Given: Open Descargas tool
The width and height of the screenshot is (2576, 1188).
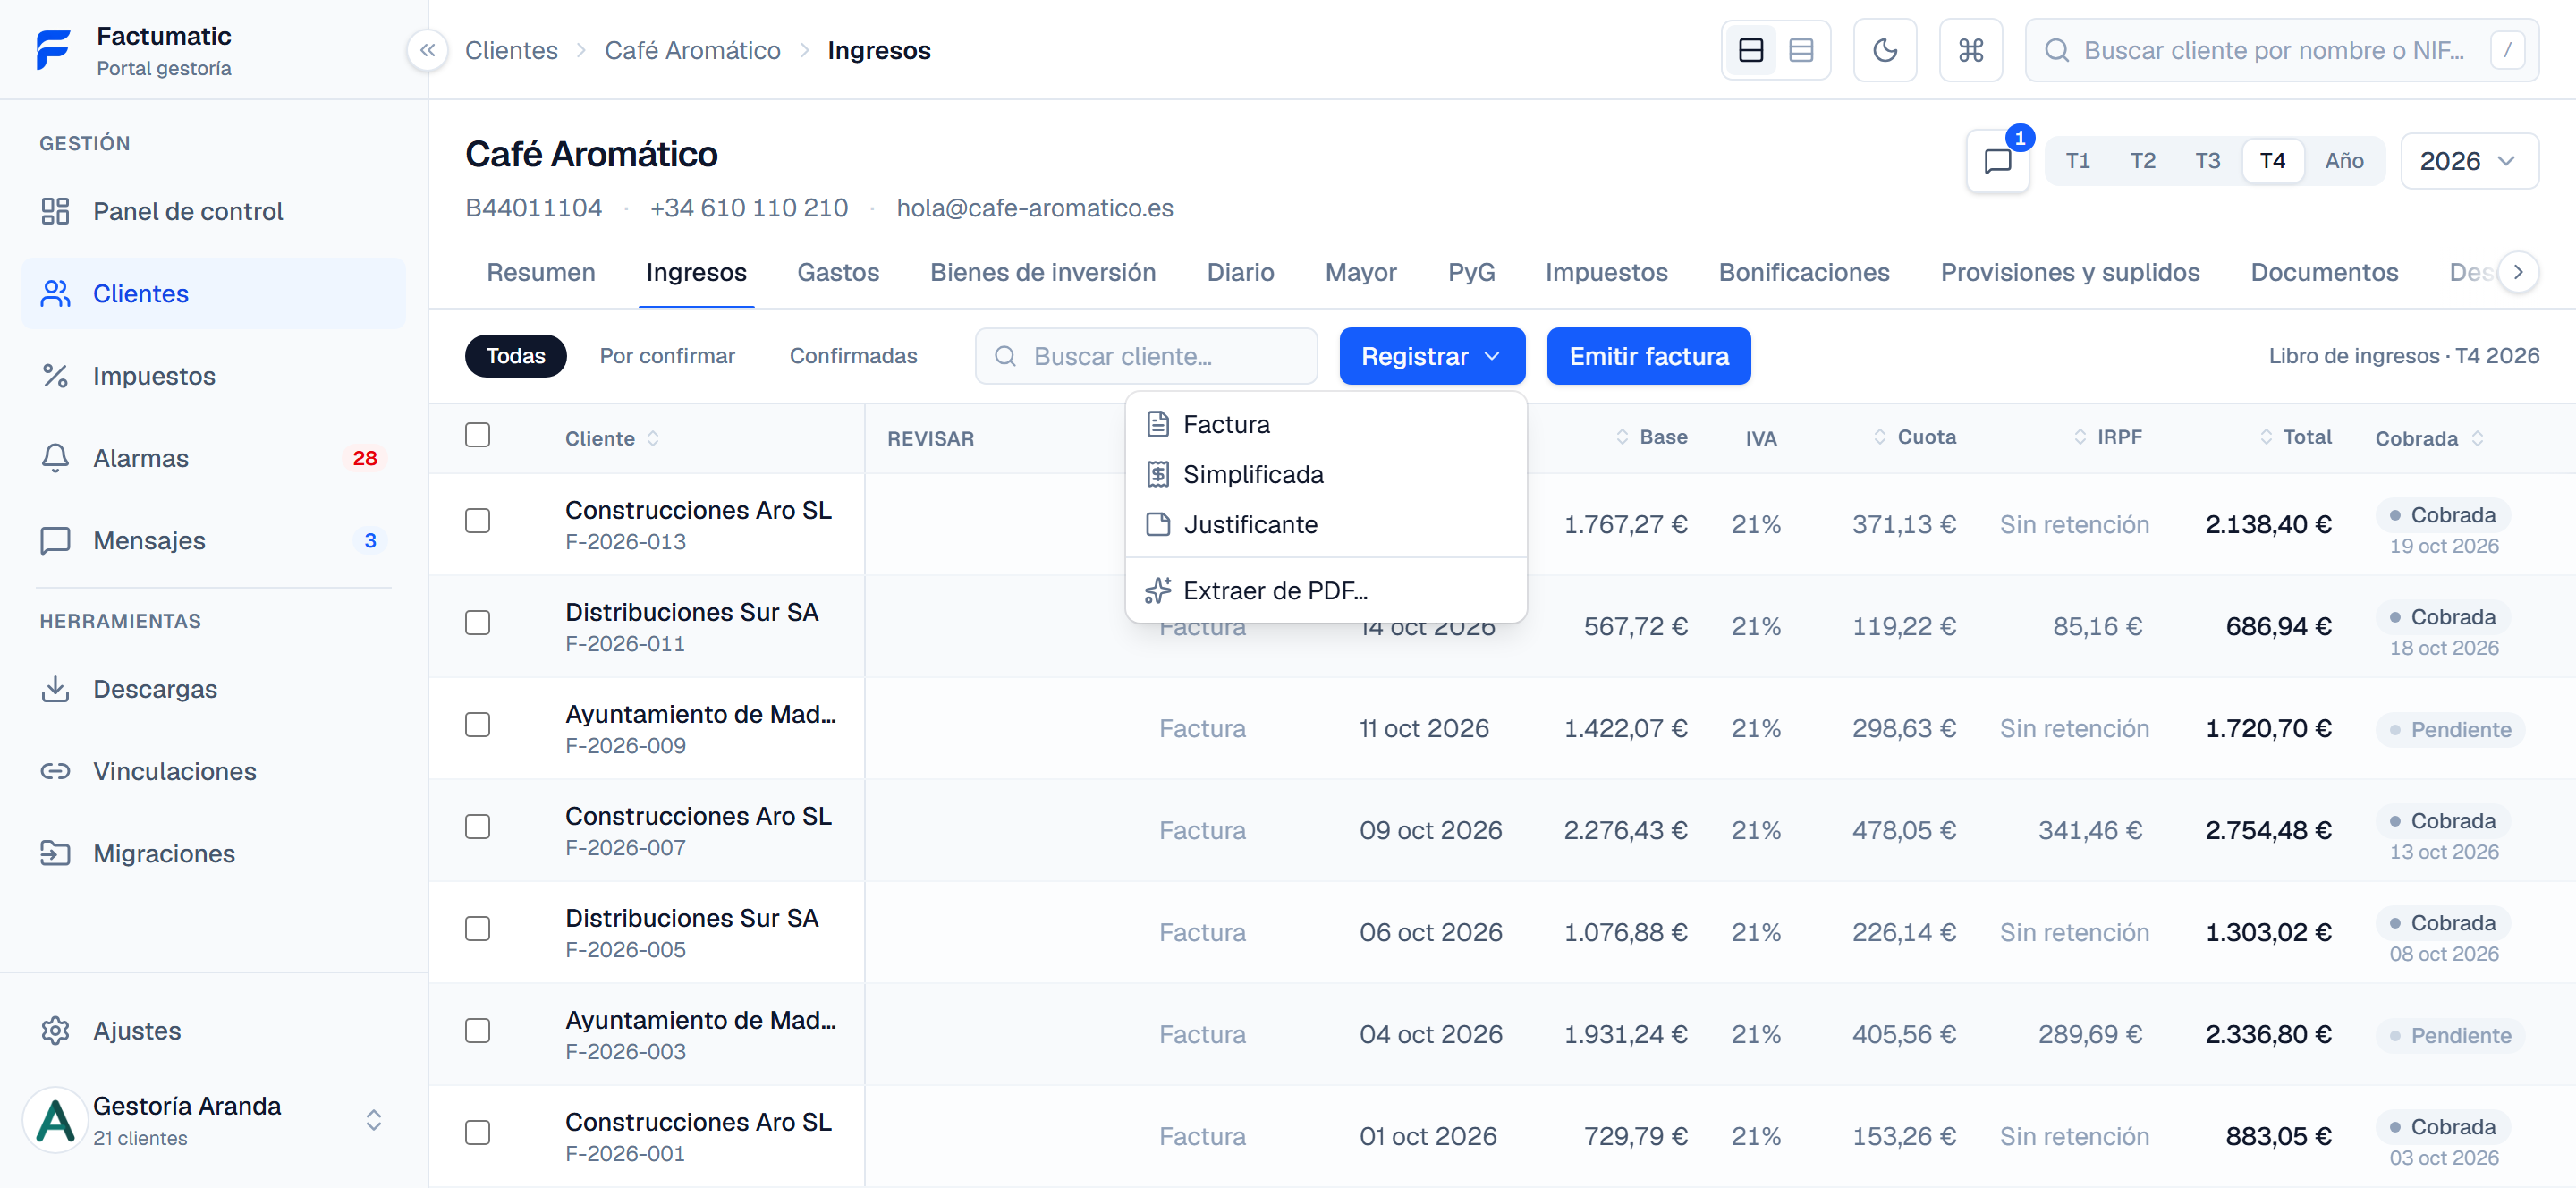Looking at the screenshot, I should point(214,689).
